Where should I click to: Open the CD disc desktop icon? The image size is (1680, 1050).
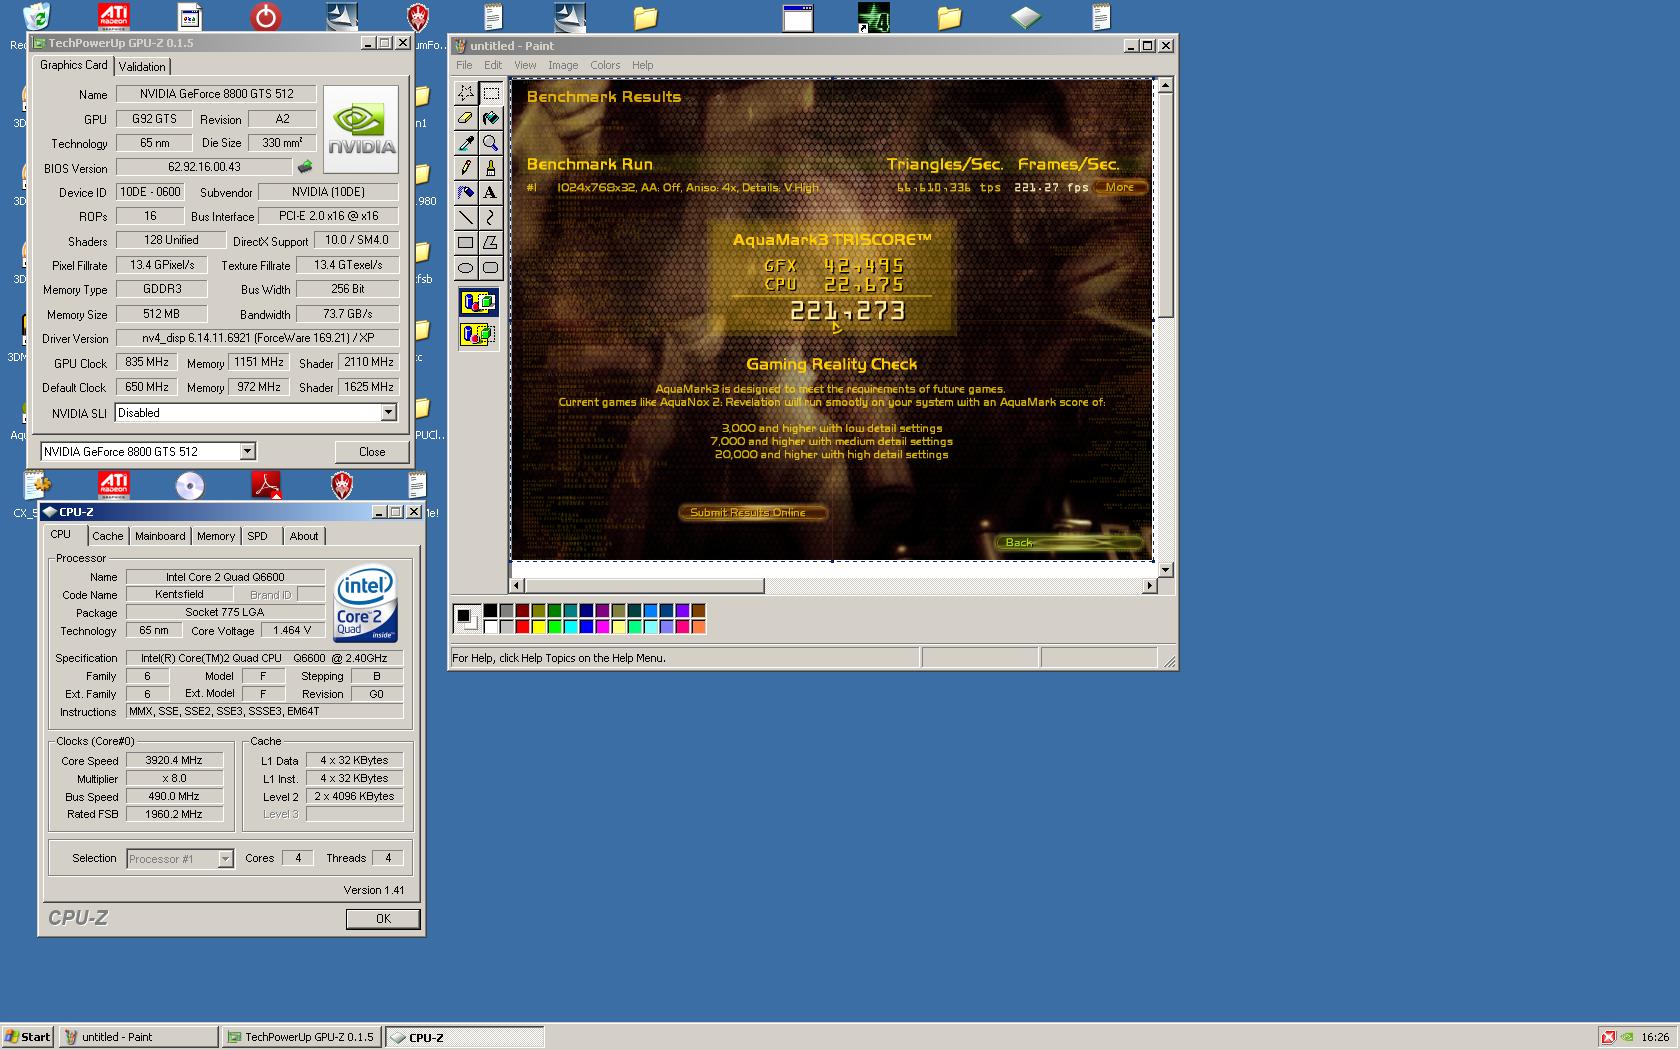tap(189, 486)
